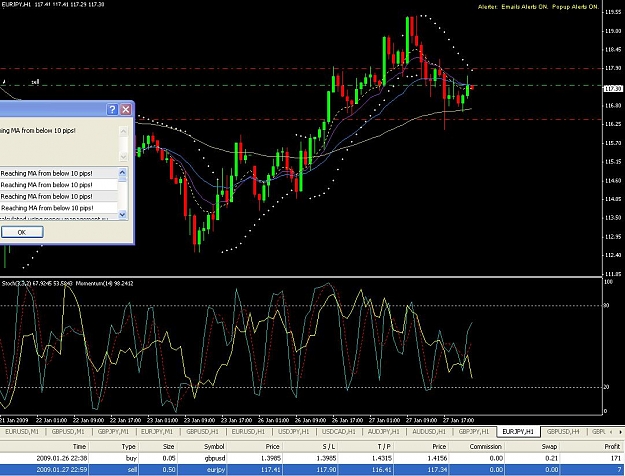Click the chart tabs right scroll arrow
Viewport: 625px width, 476px height.
coord(620,432)
